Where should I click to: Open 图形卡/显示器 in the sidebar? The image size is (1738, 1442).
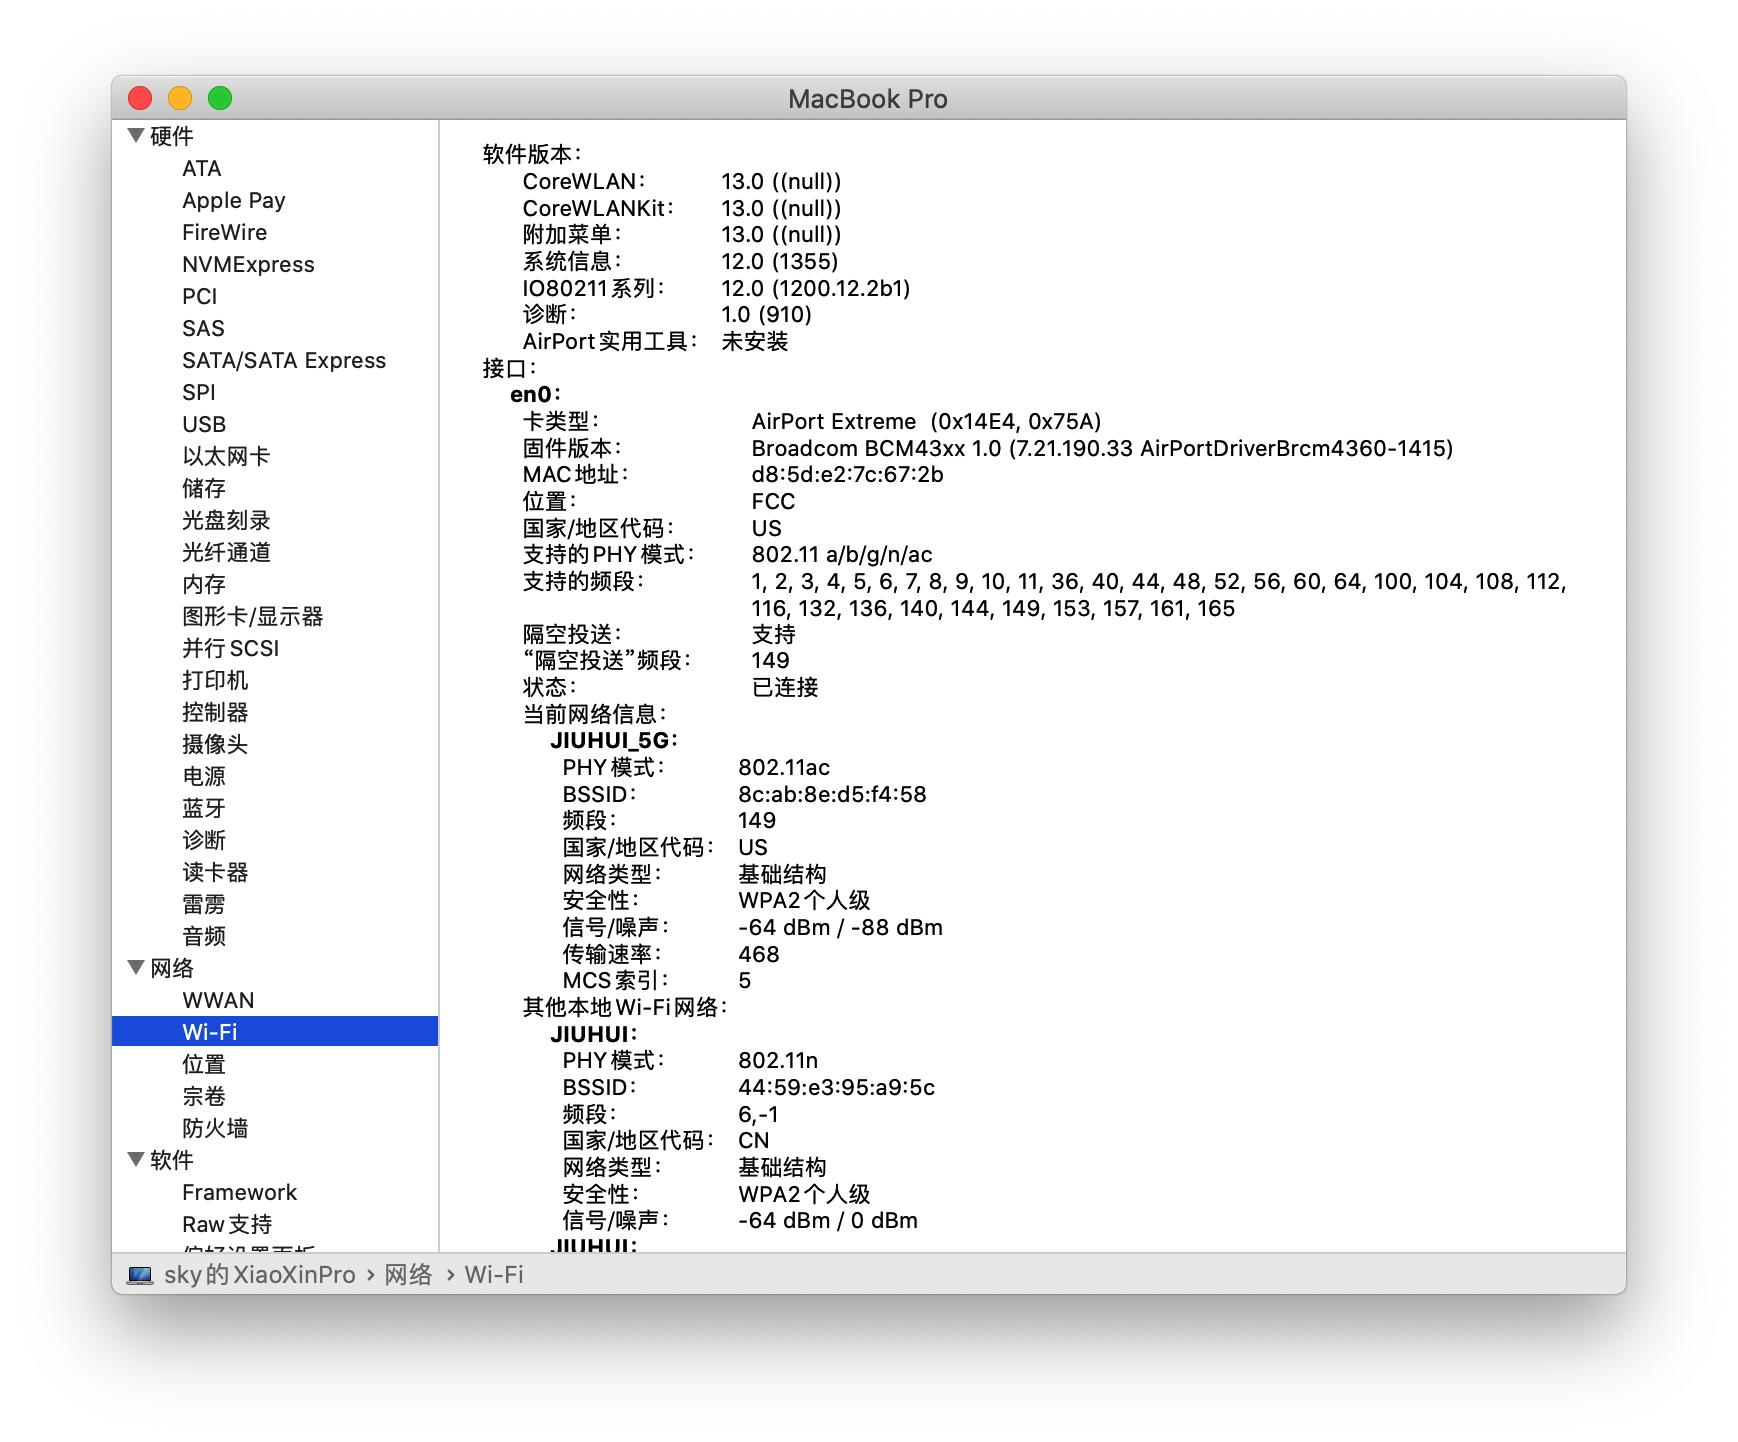point(252,616)
